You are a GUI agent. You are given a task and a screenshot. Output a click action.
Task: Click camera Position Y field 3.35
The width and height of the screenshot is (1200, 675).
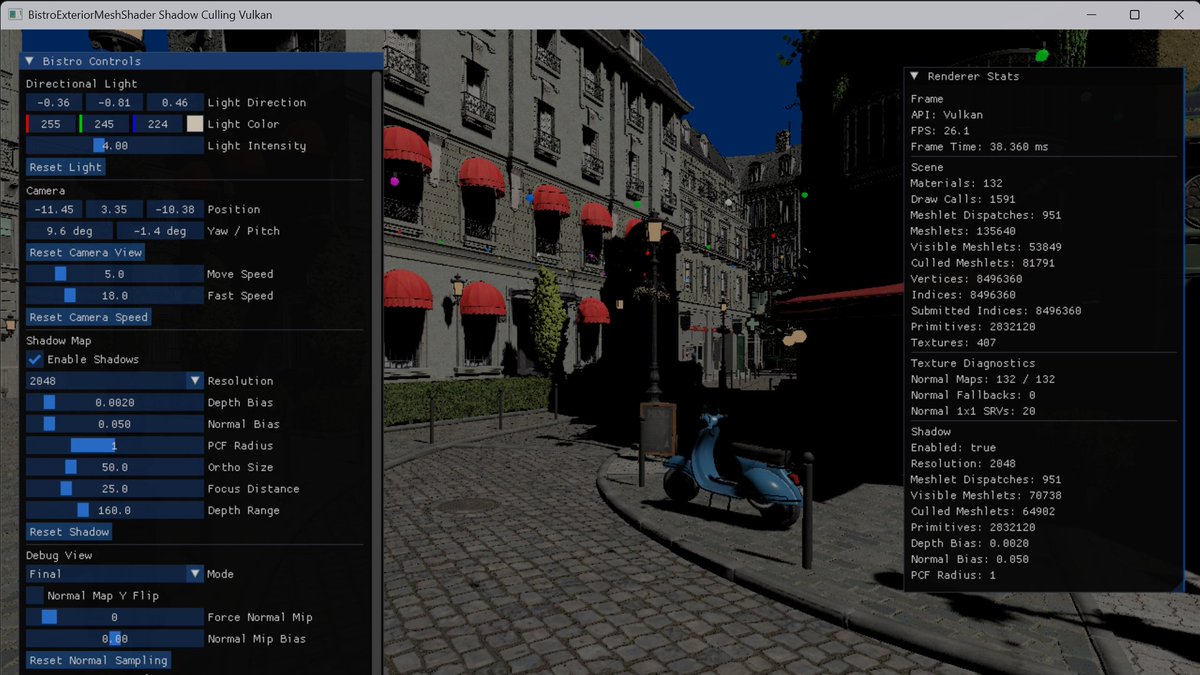[115, 210]
